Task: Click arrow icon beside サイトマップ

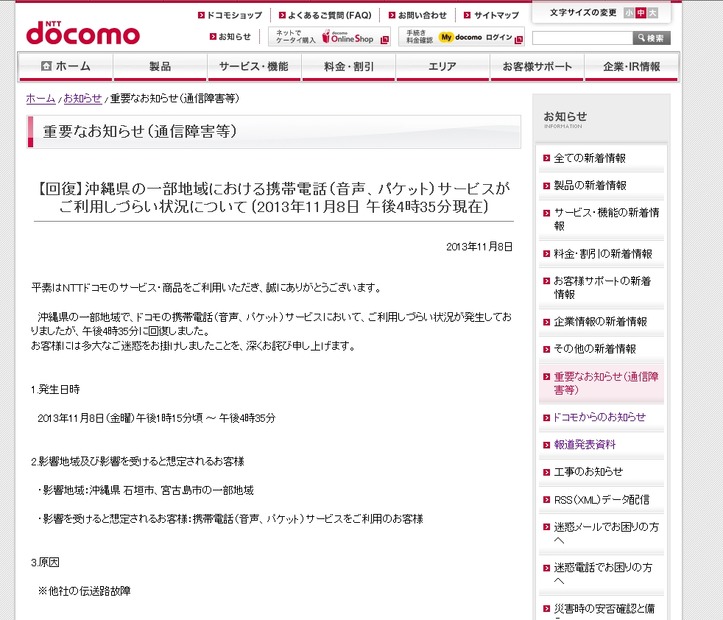Action: coord(468,15)
